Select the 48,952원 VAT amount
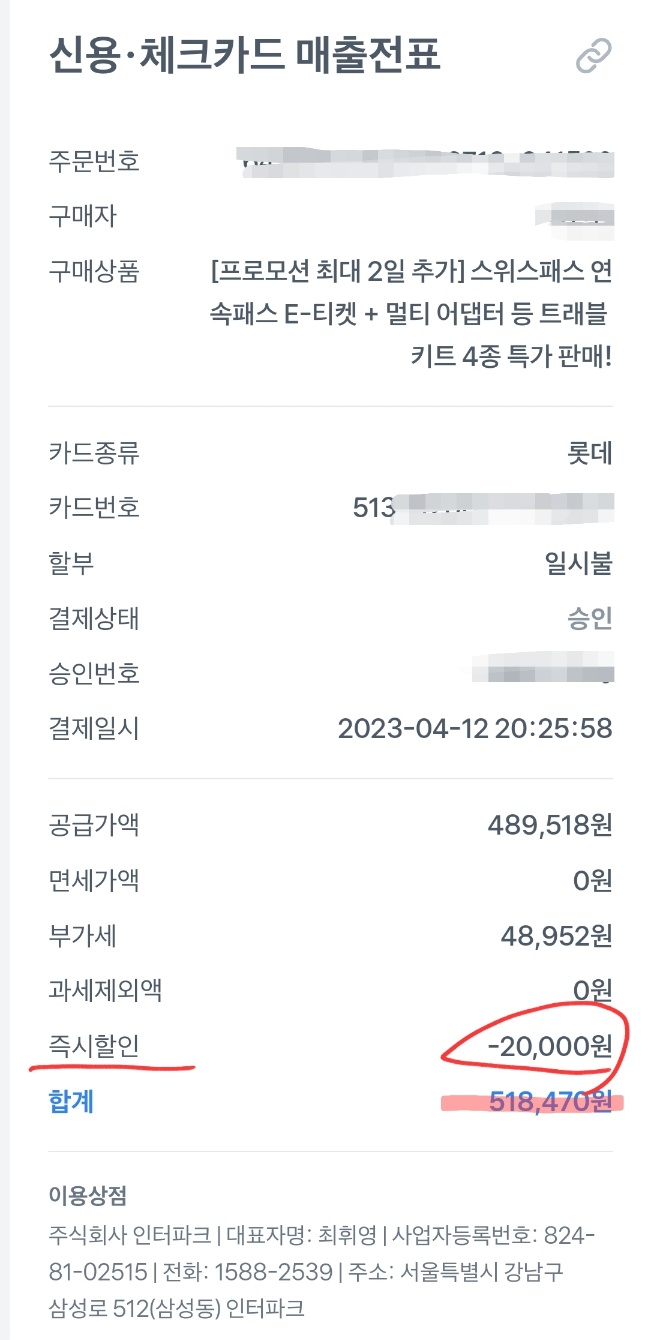The height and width of the screenshot is (1340, 648). point(556,935)
